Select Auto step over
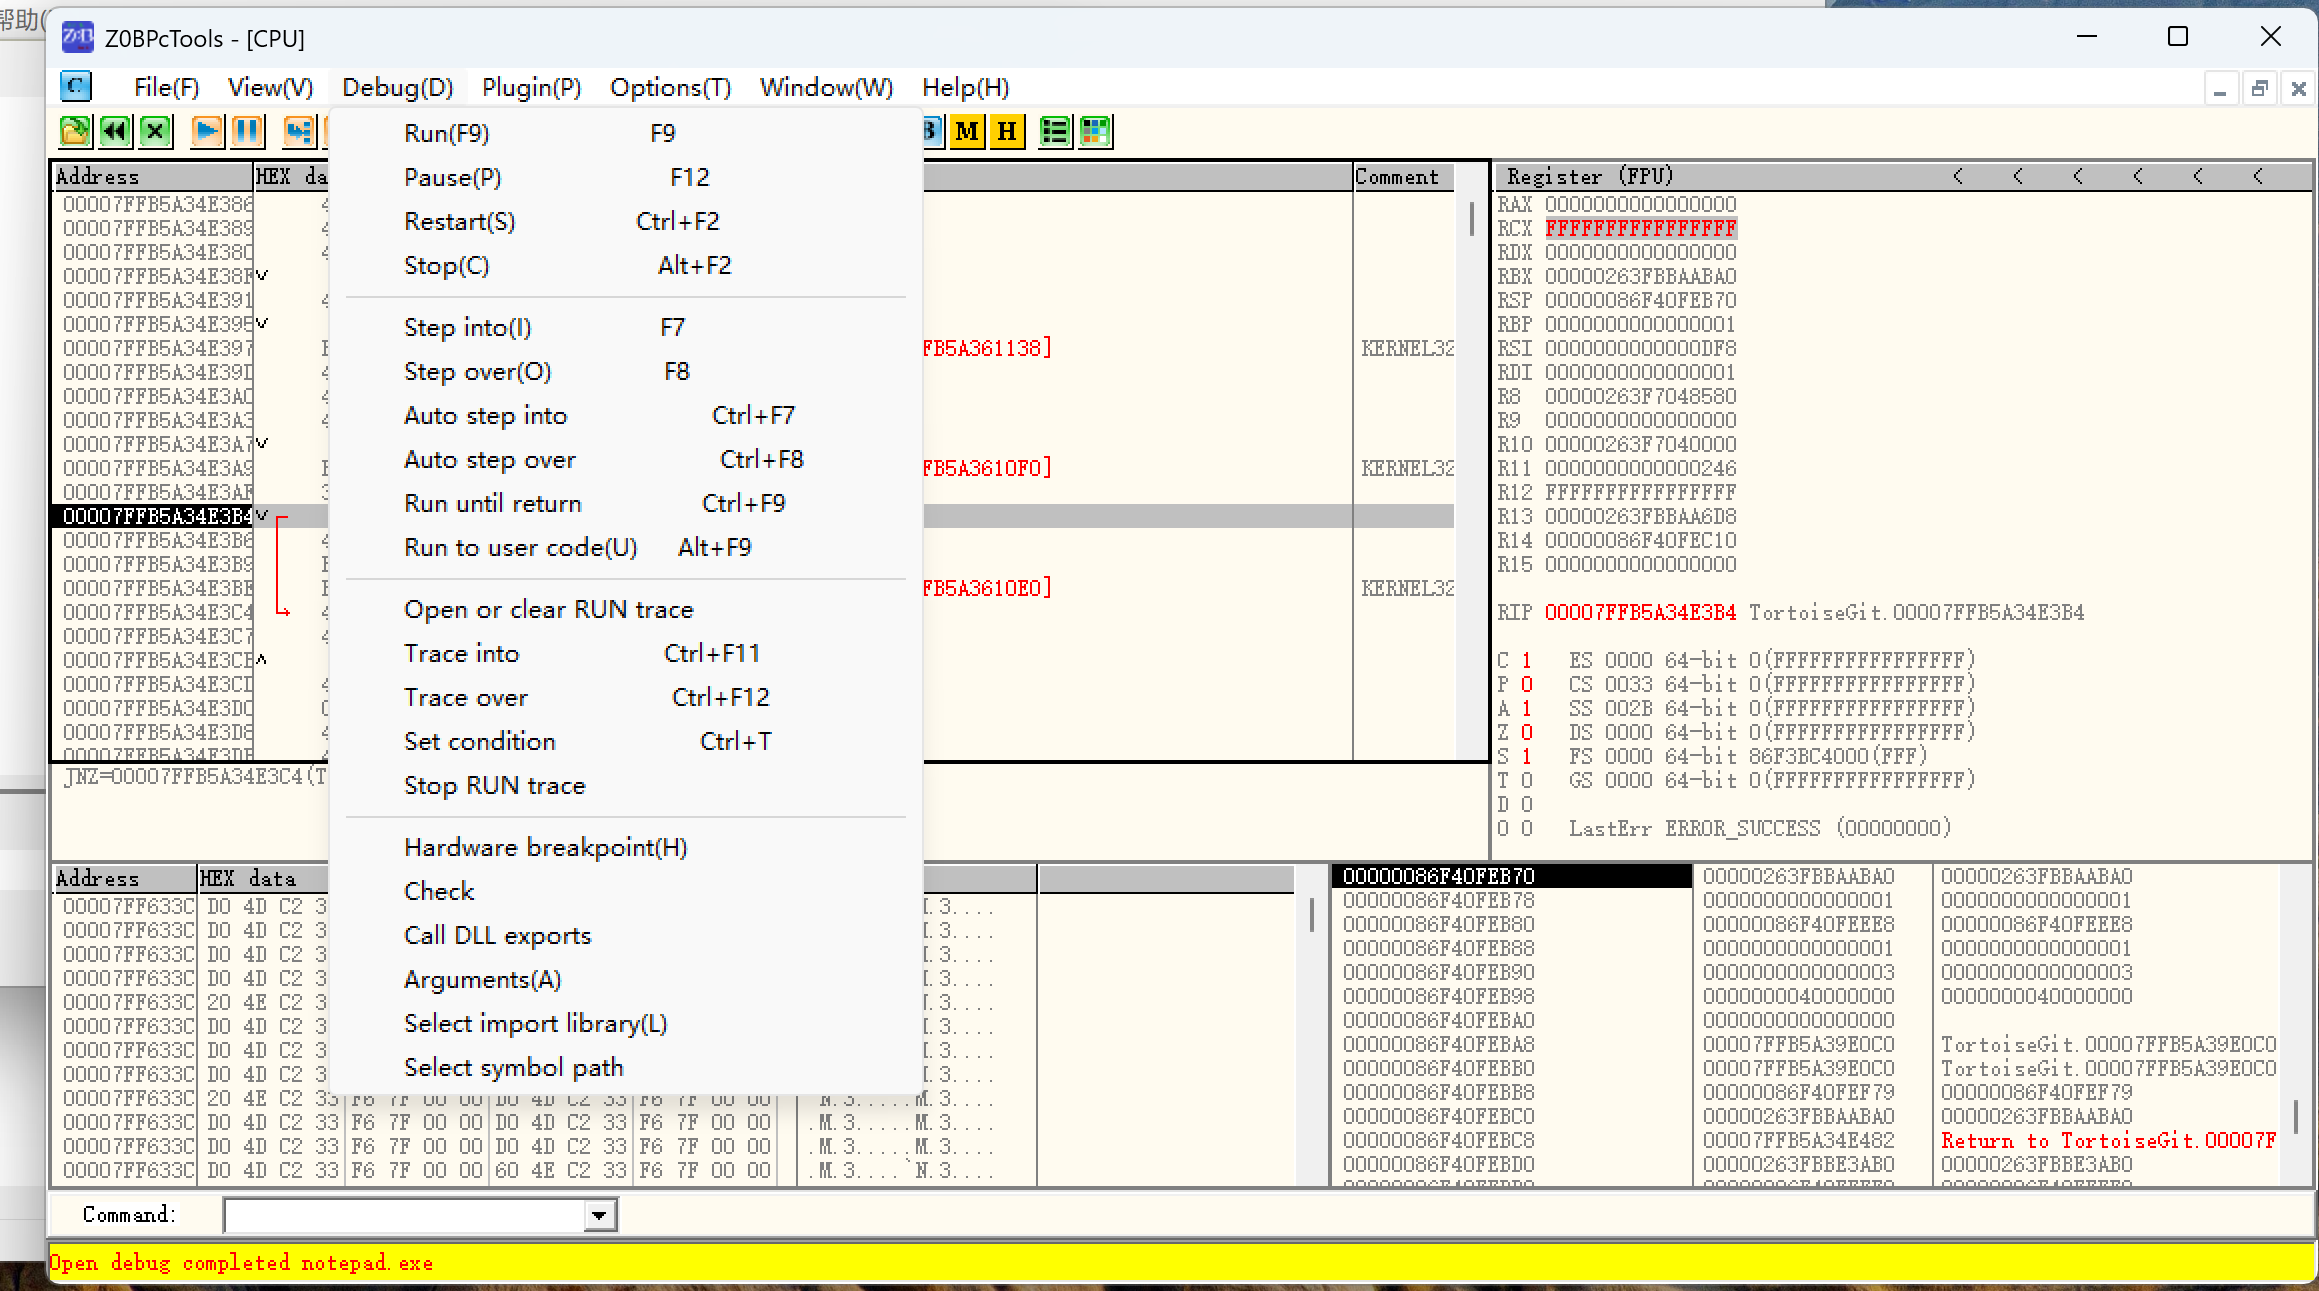2319x1291 pixels. pos(626,459)
